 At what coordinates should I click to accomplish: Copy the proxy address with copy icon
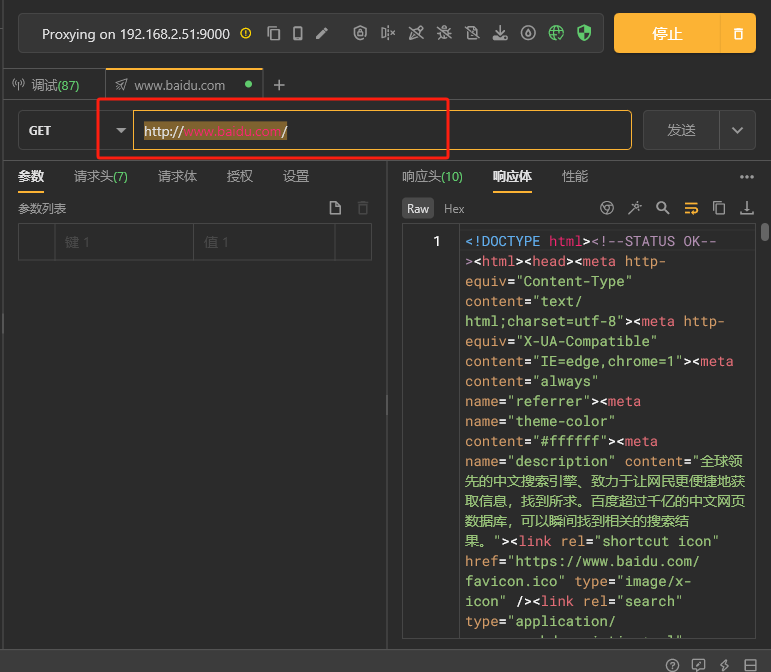point(273,33)
